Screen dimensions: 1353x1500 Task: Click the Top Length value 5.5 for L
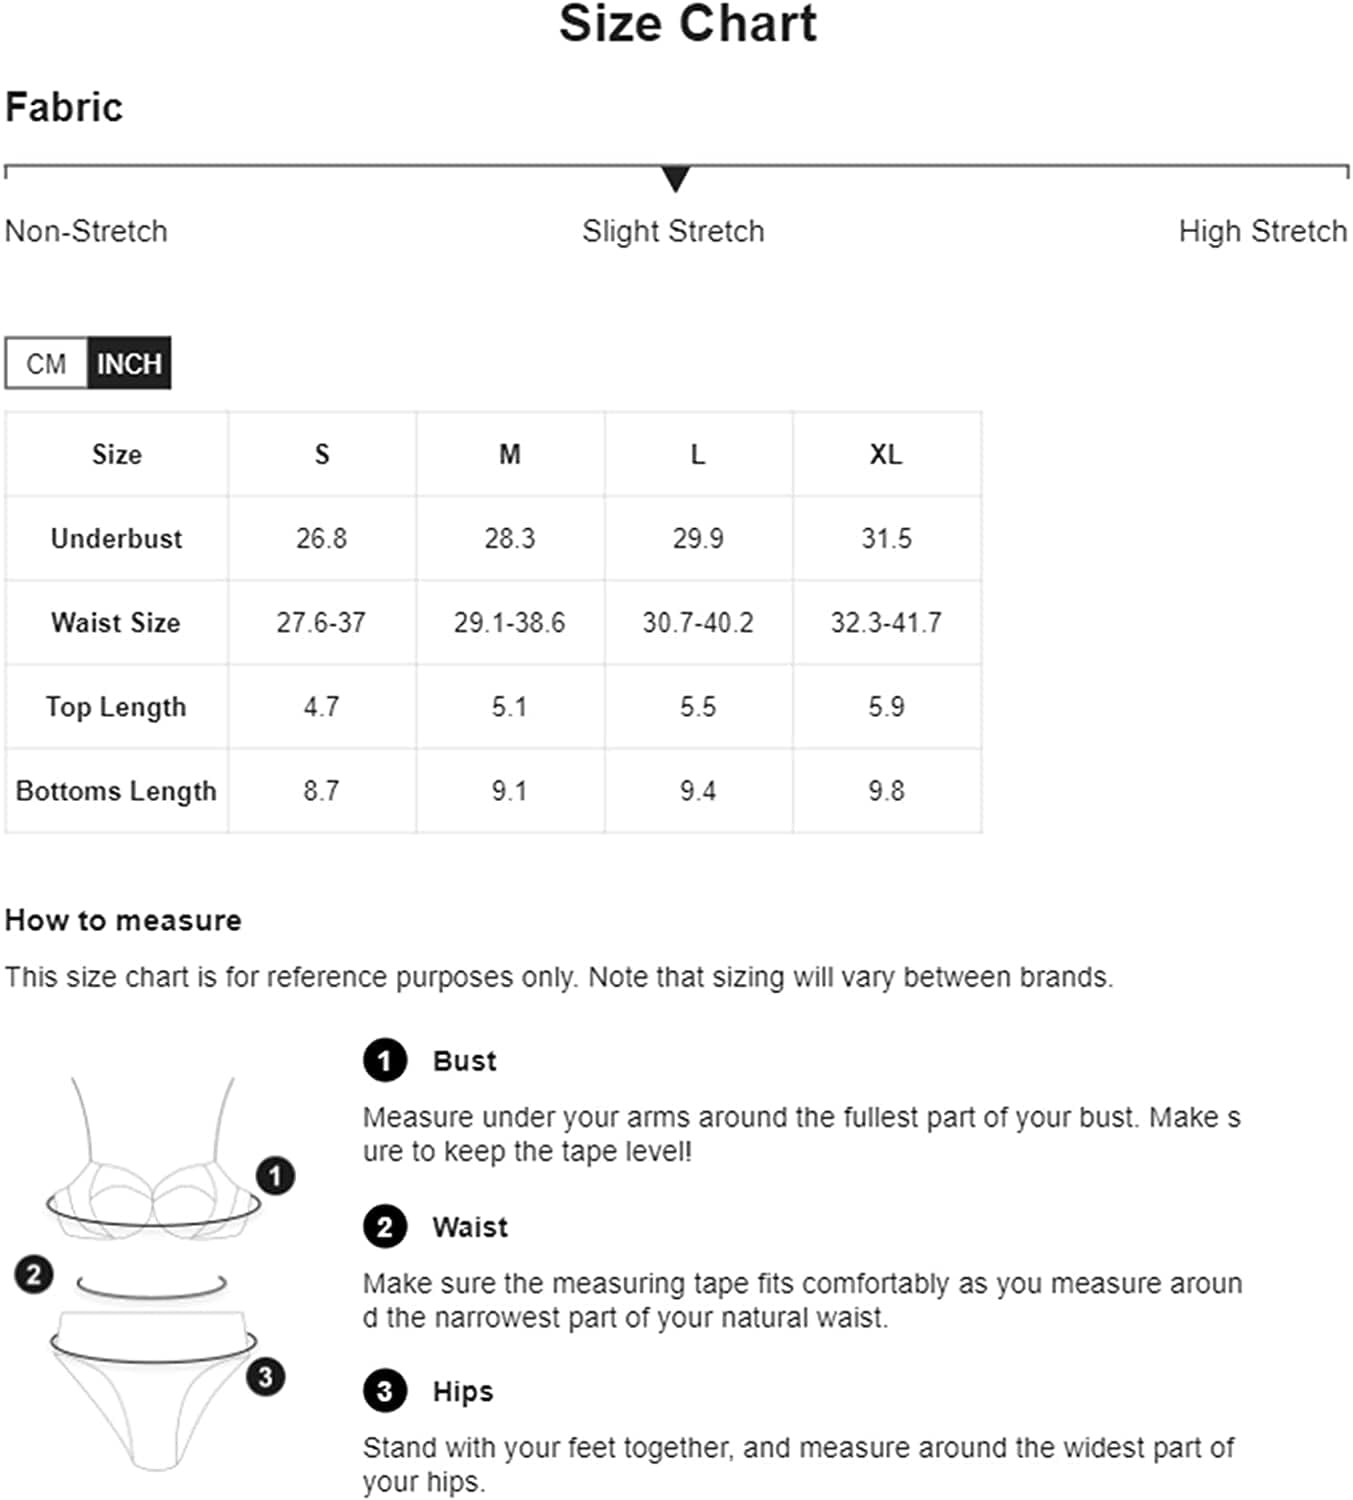[x=698, y=707]
